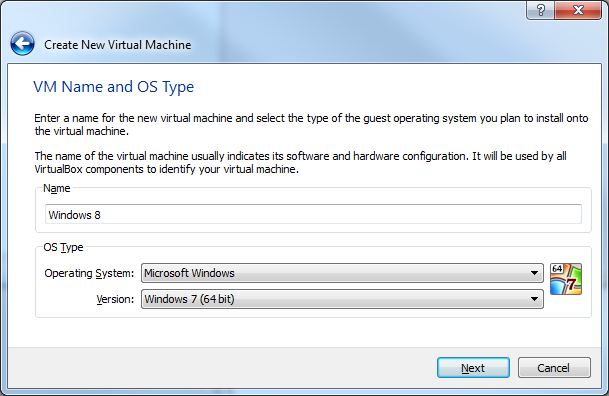
Task: Click the Cancel button
Action: [x=554, y=368]
